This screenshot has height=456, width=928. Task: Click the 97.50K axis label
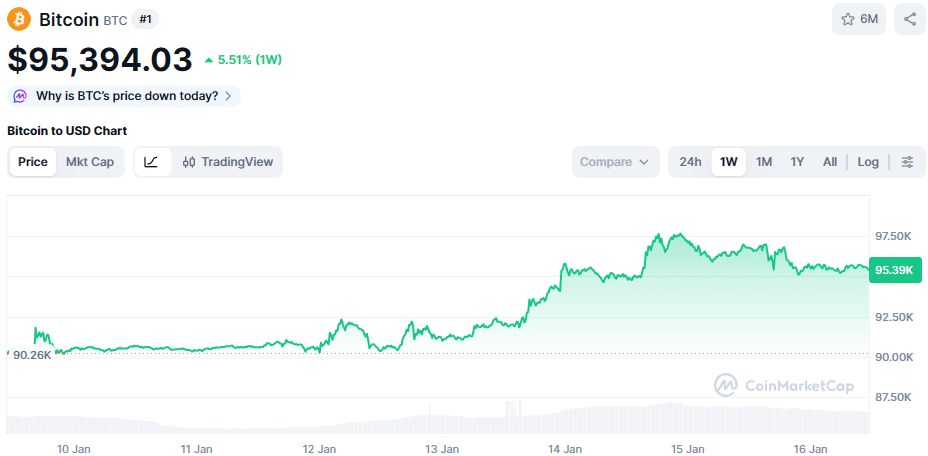(894, 236)
